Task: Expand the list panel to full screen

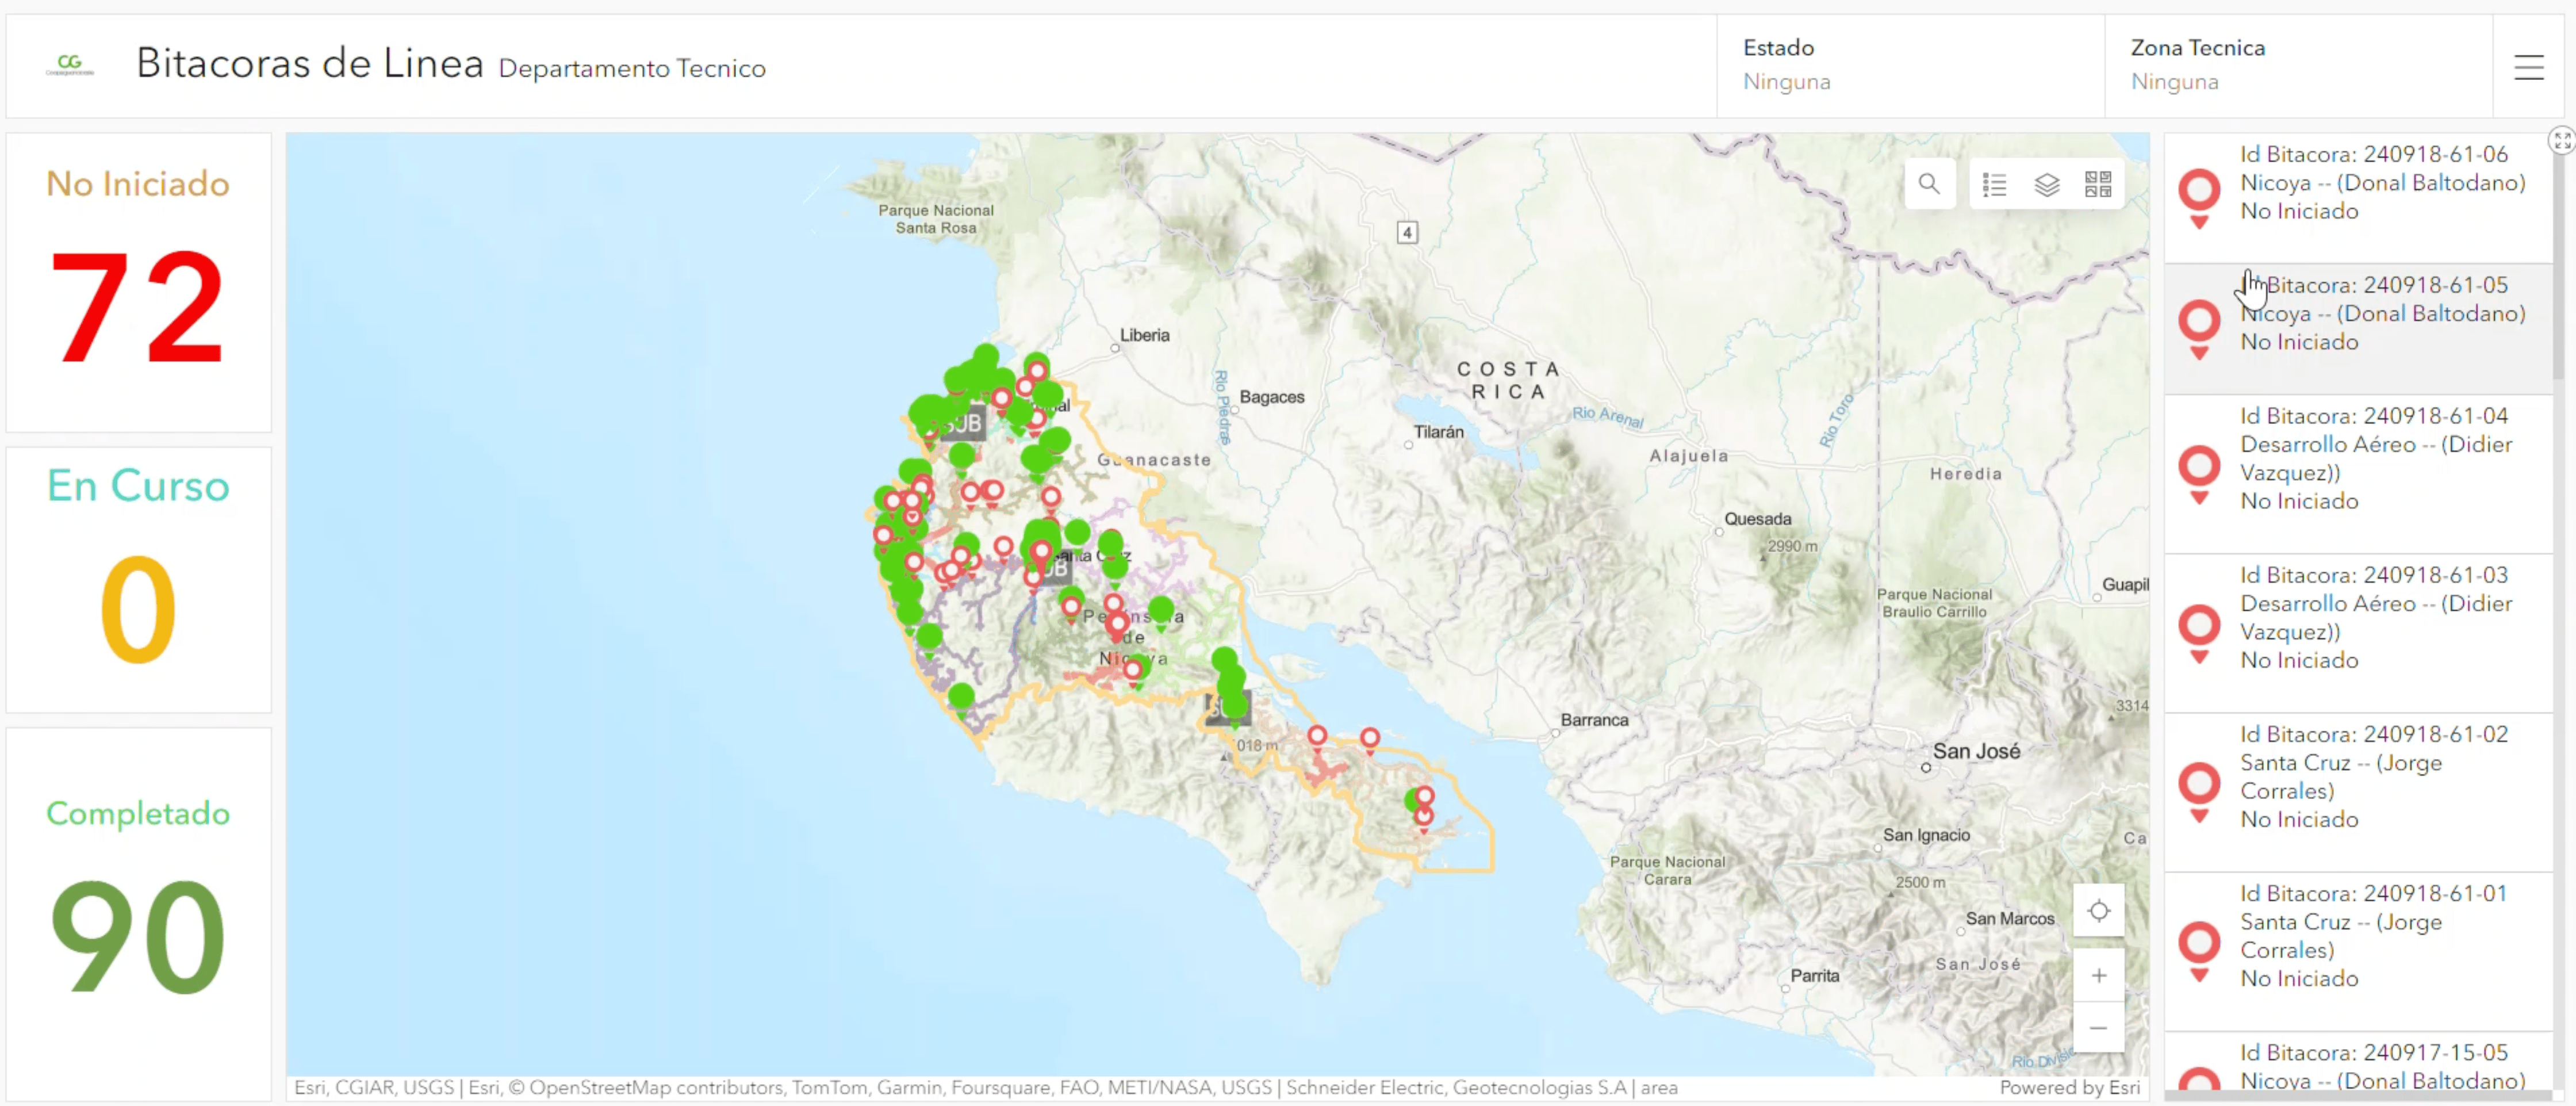Action: pos(2561,141)
